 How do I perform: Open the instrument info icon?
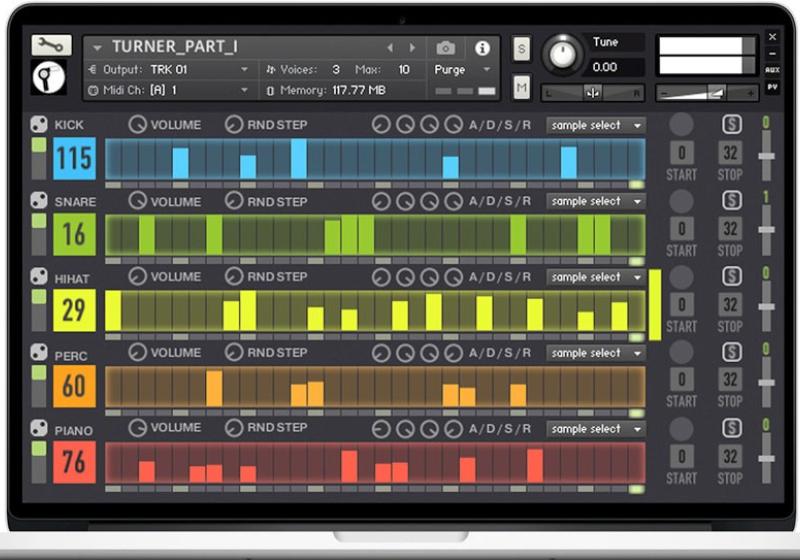[x=482, y=48]
